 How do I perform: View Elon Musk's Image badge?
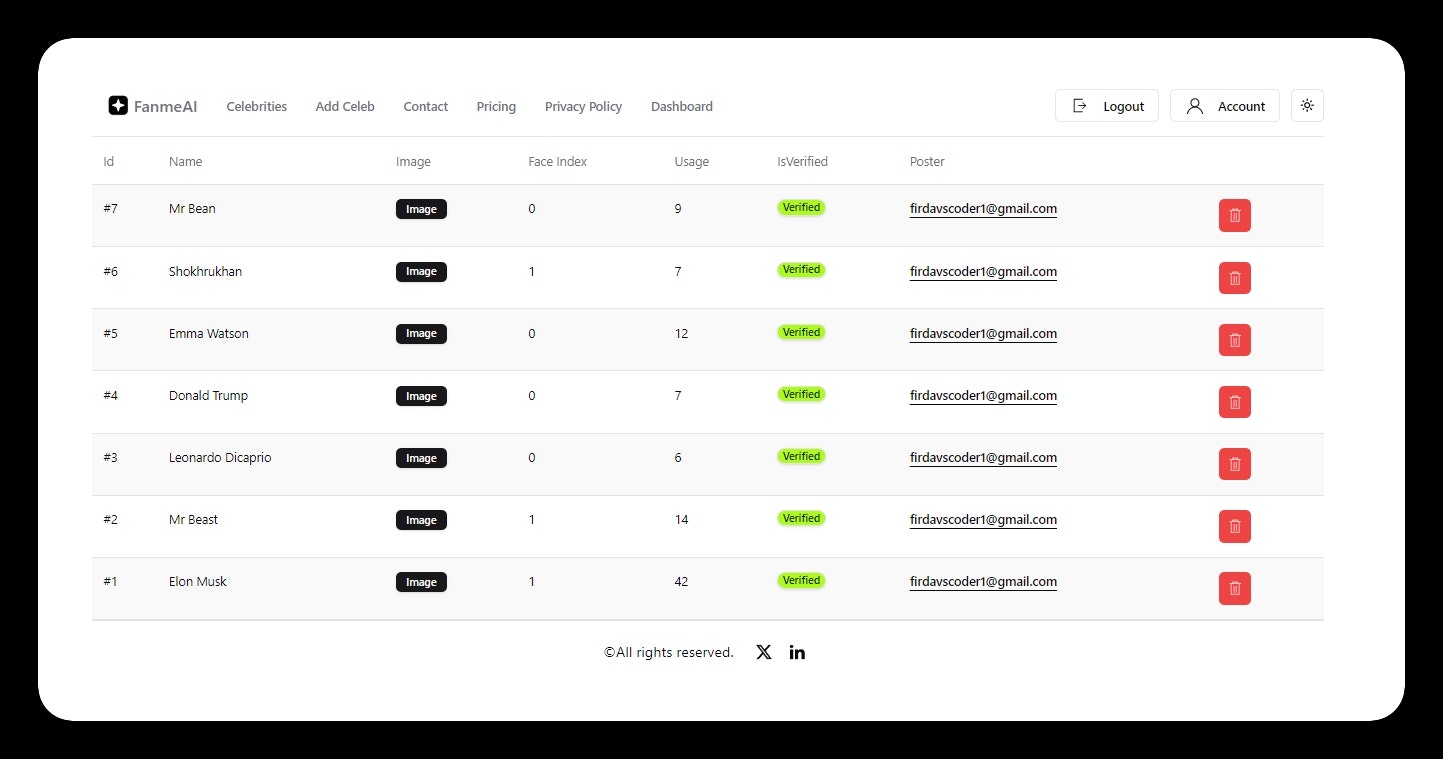tap(421, 582)
